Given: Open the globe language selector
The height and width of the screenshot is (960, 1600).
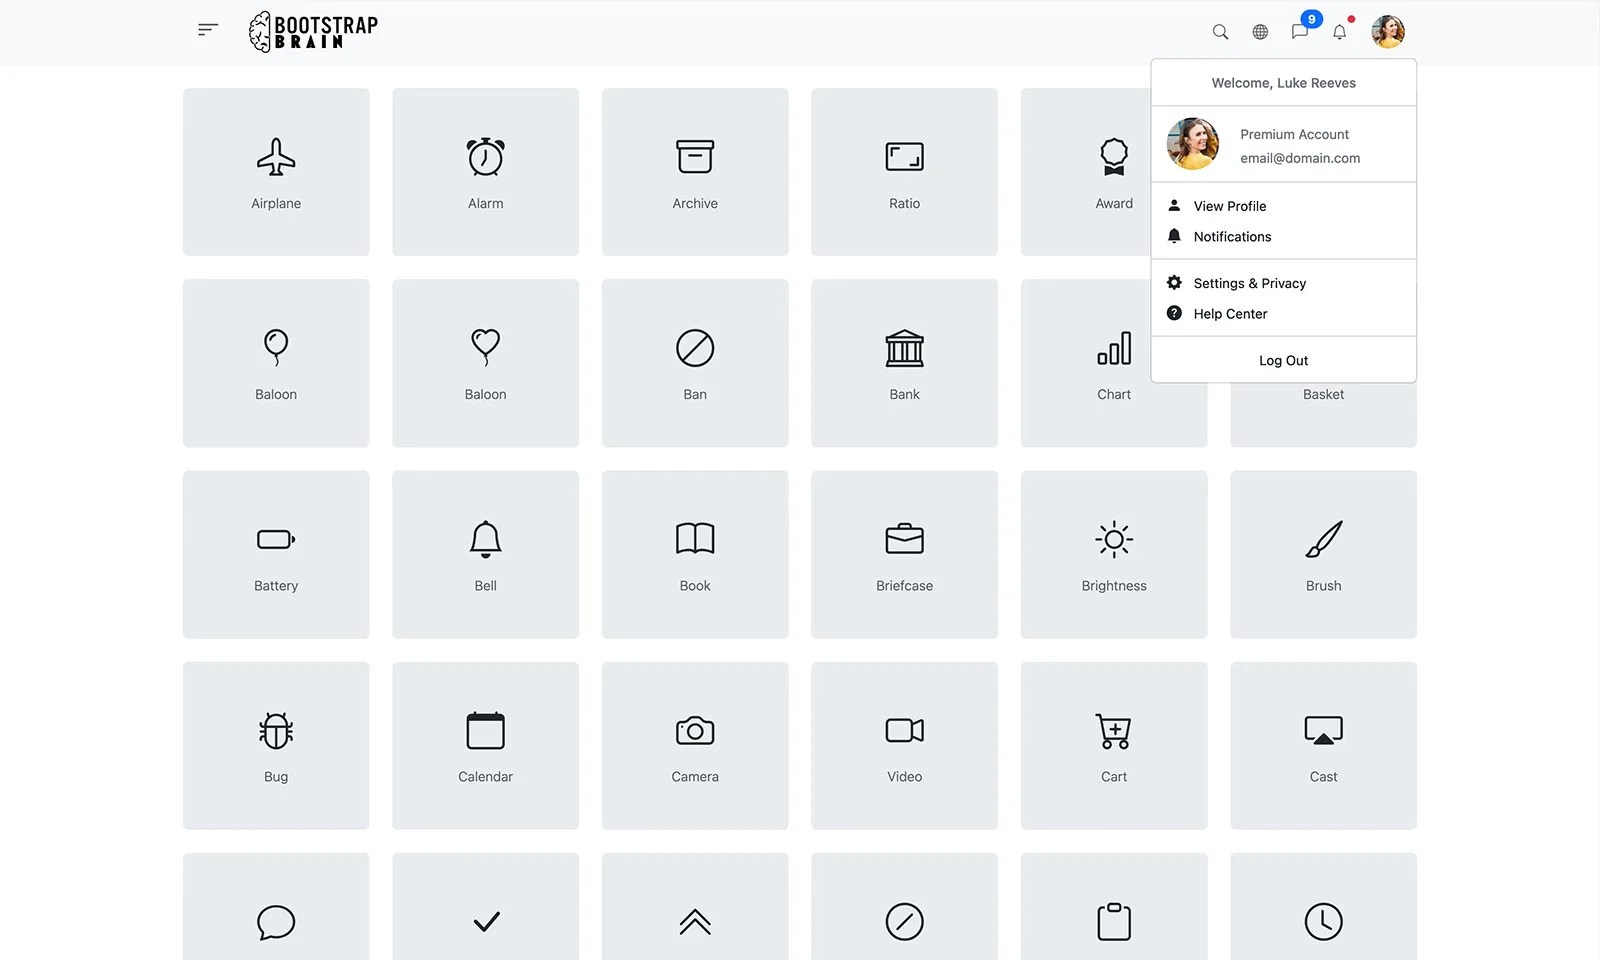Looking at the screenshot, I should [1260, 31].
